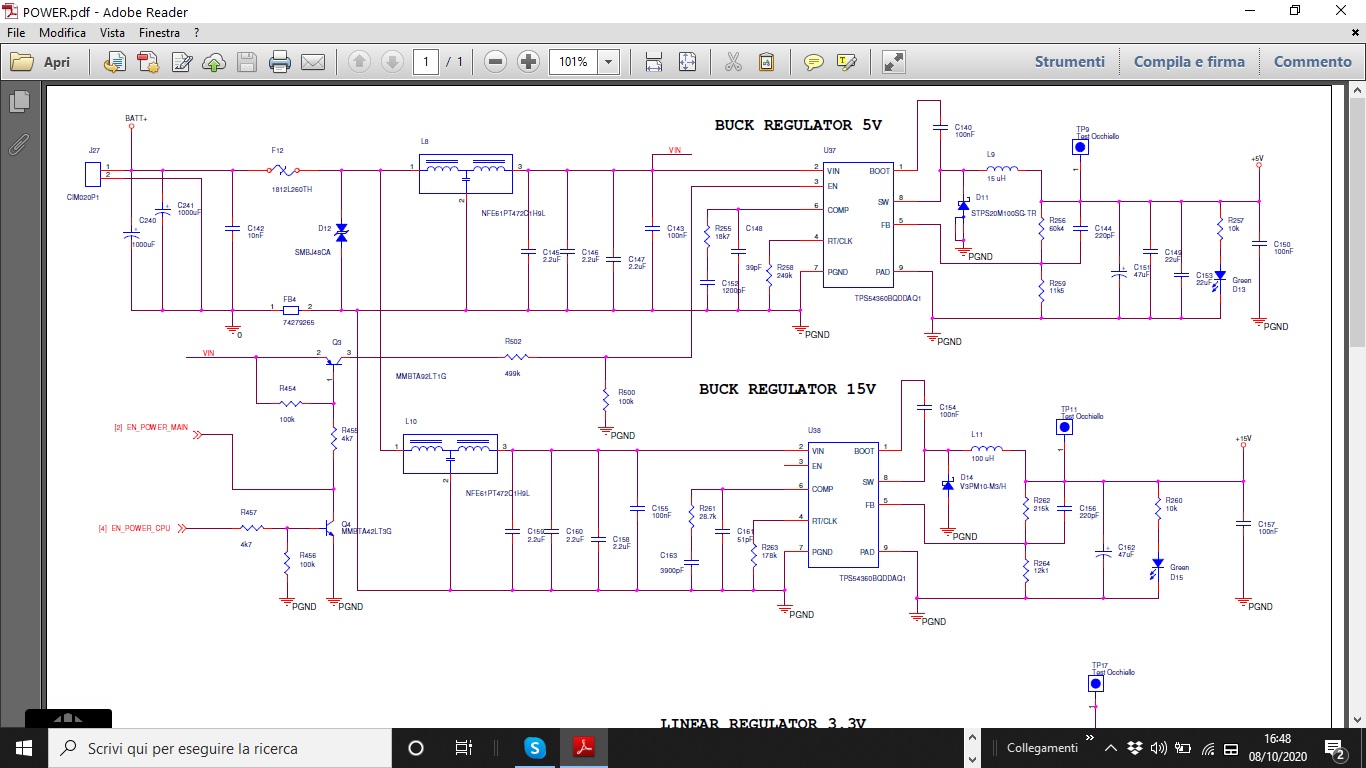Go to previous page arrow
1366x768 pixels.
(x=359, y=62)
